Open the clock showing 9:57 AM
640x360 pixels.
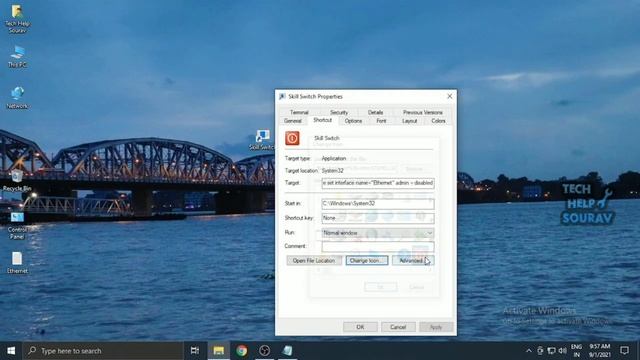(600, 351)
